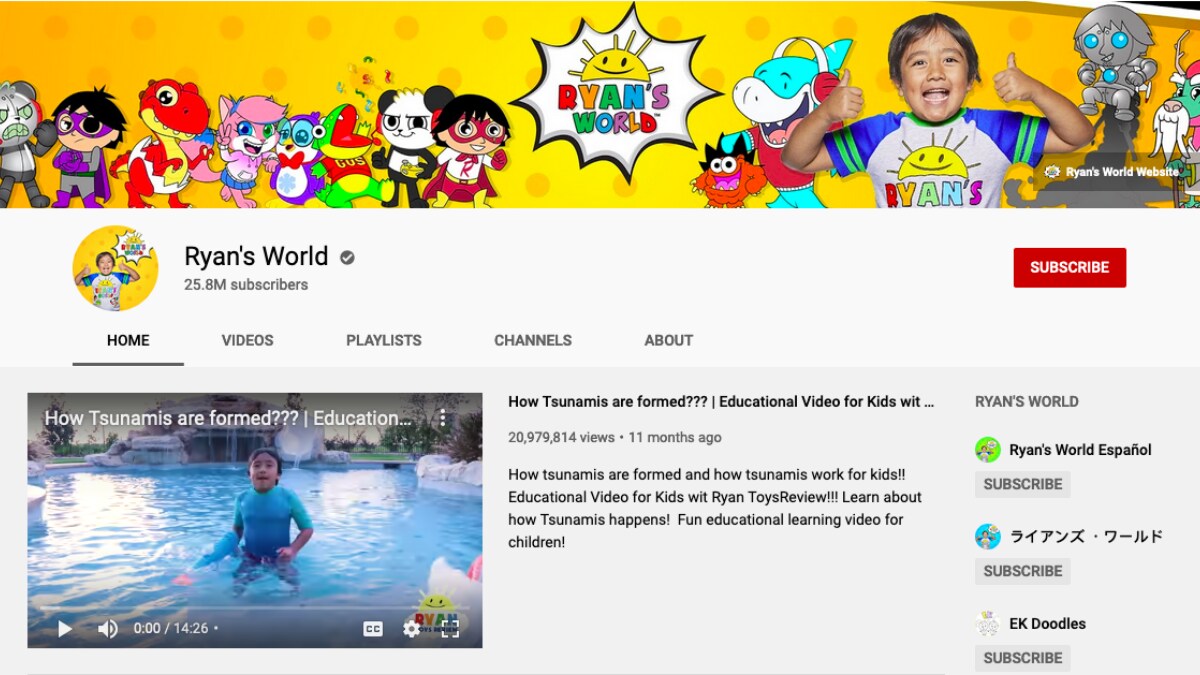Open the video's three-dot more menu
The image size is (1200, 675).
point(443,418)
